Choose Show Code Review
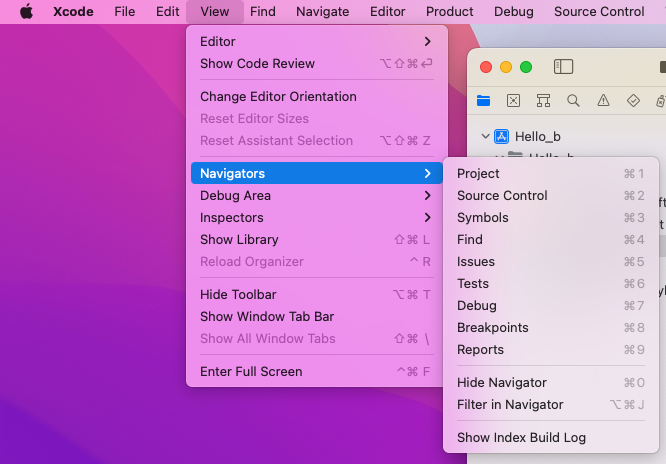This screenshot has width=666, height=464. point(317,64)
